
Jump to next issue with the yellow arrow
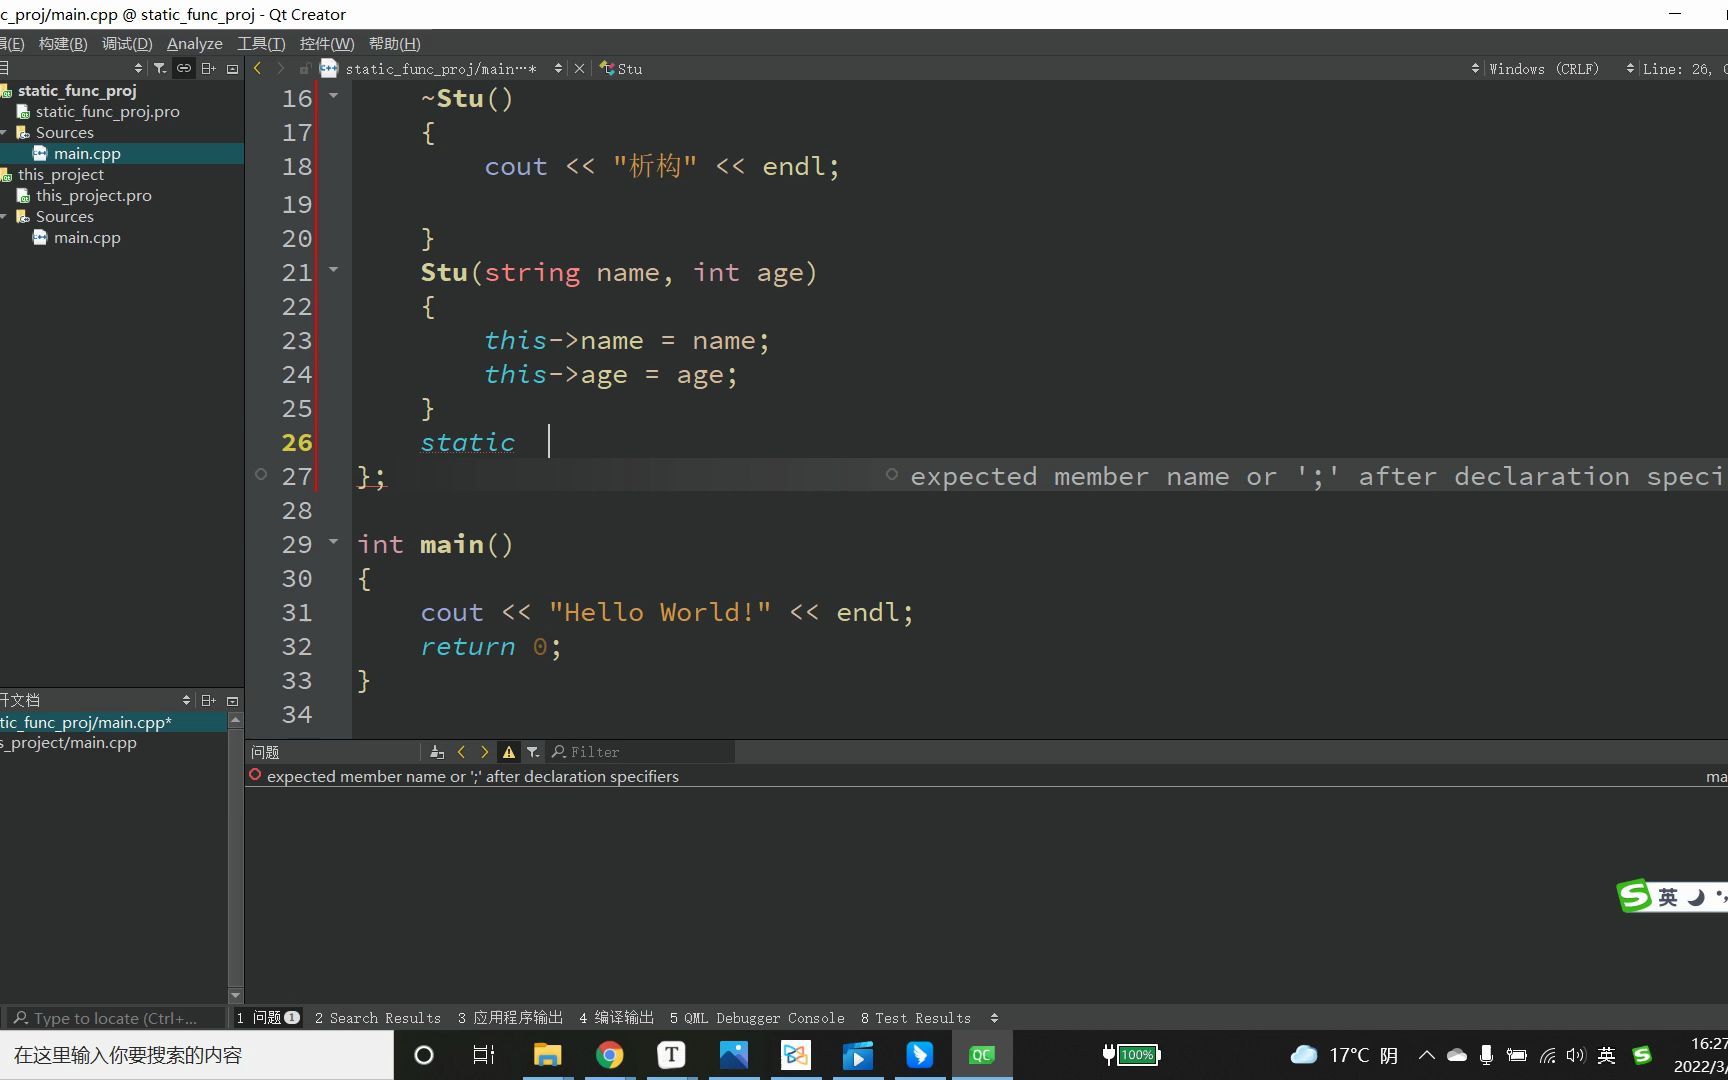(x=485, y=751)
